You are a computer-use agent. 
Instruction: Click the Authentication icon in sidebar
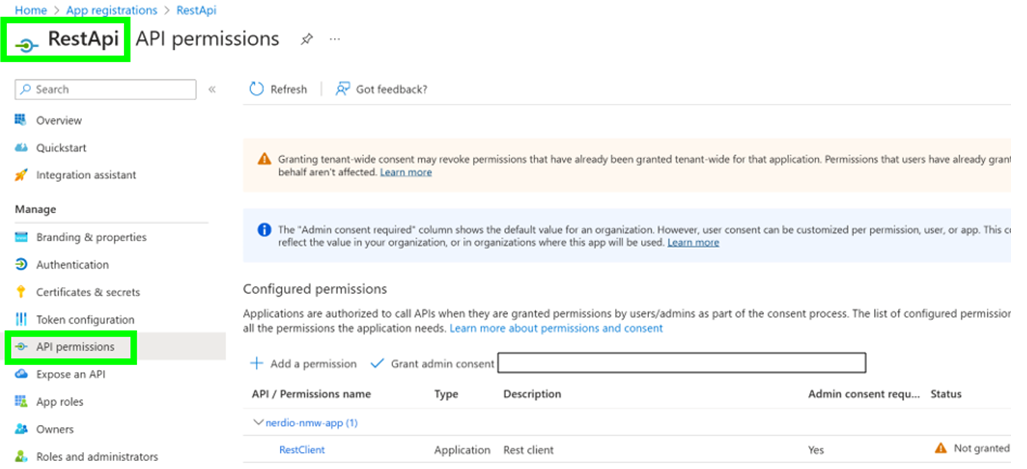pyautogui.click(x=21, y=265)
